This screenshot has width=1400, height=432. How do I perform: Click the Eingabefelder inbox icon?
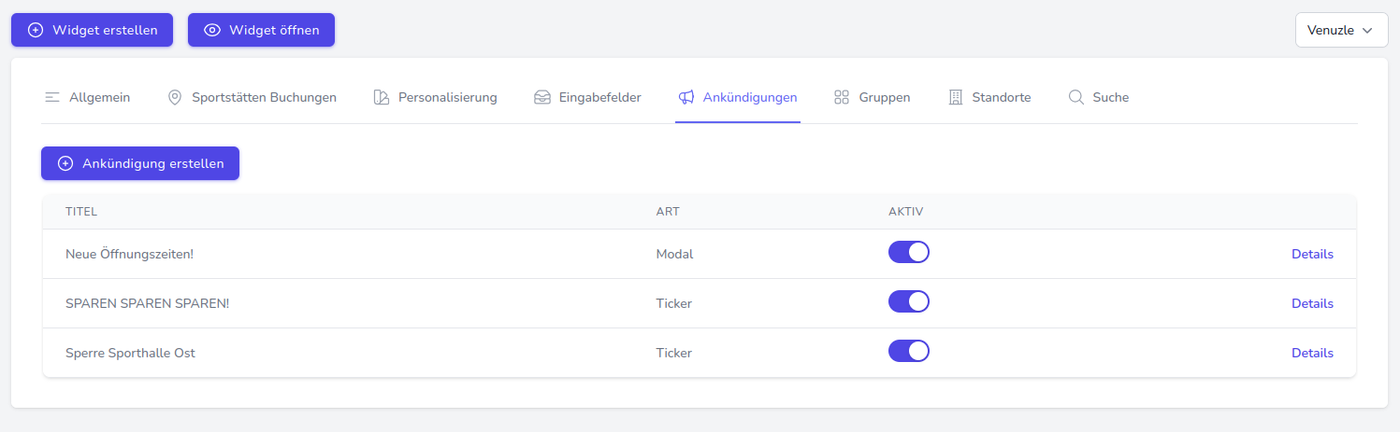click(x=542, y=97)
